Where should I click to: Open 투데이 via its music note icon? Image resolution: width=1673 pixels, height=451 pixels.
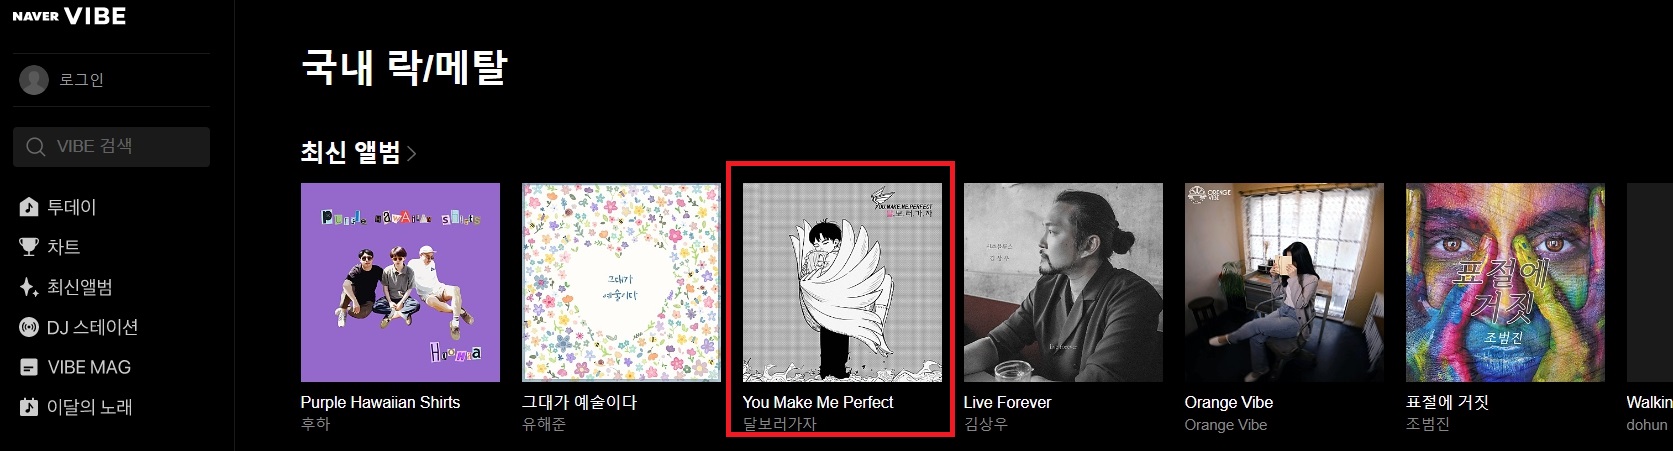(x=29, y=207)
